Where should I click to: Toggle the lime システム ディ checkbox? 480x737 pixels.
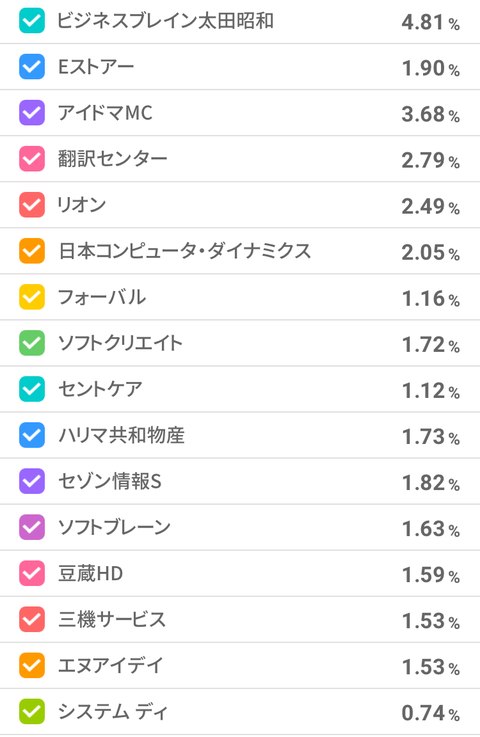[32, 712]
